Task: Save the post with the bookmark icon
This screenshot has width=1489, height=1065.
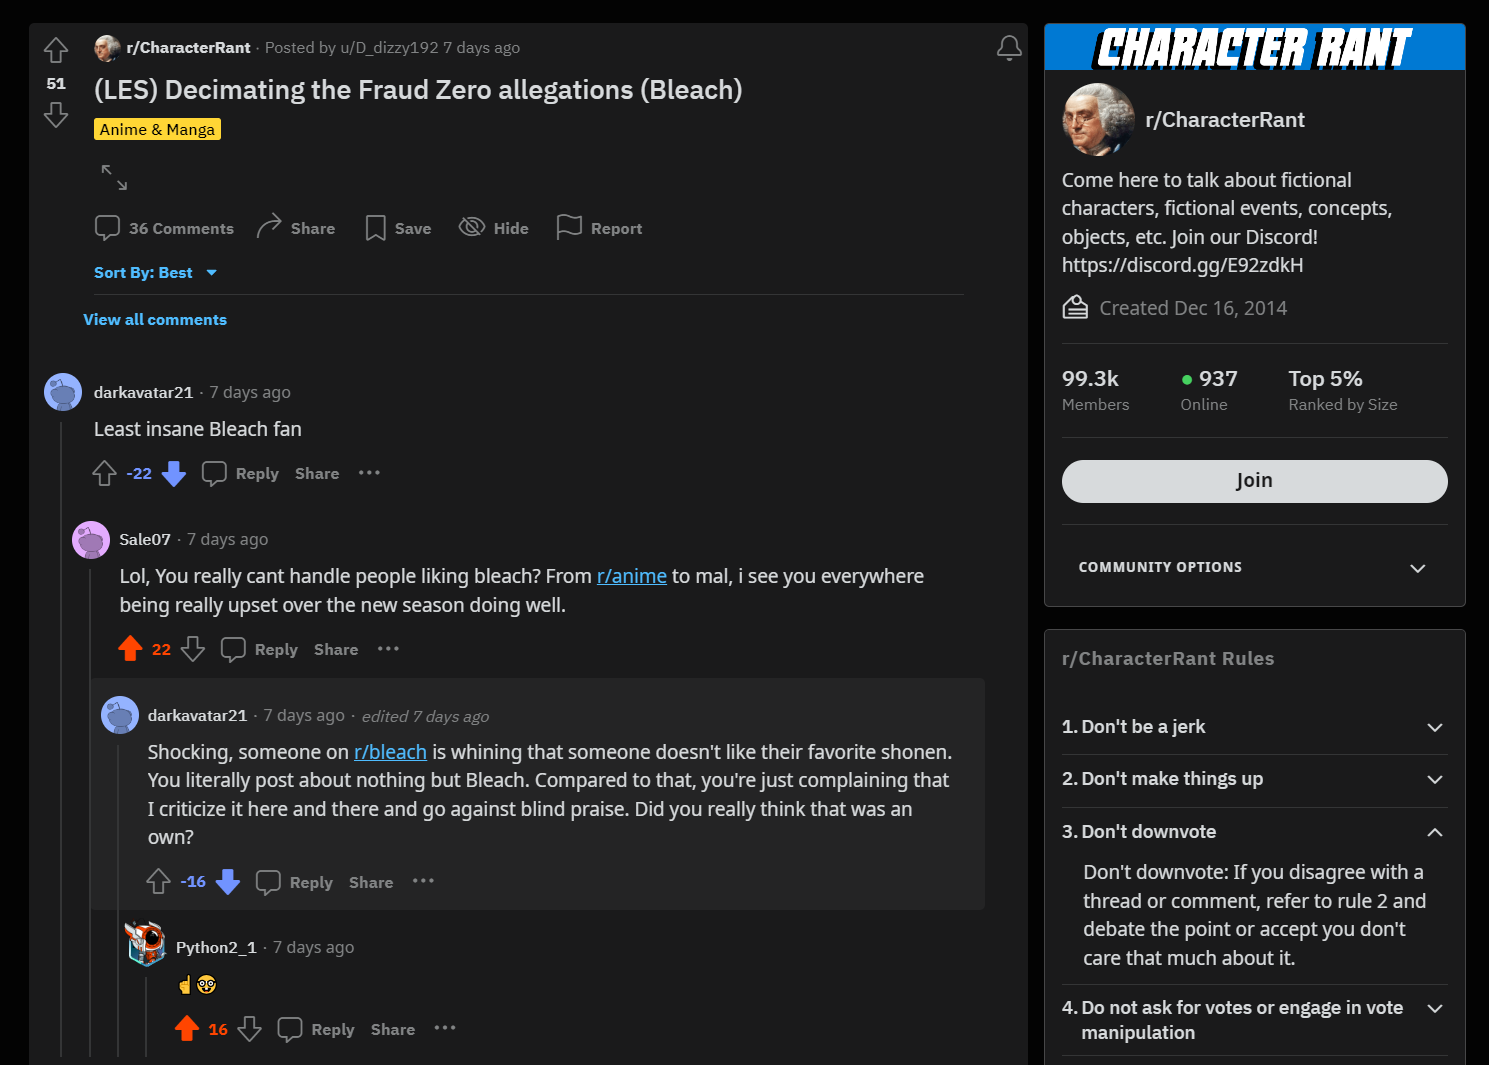Action: (376, 228)
